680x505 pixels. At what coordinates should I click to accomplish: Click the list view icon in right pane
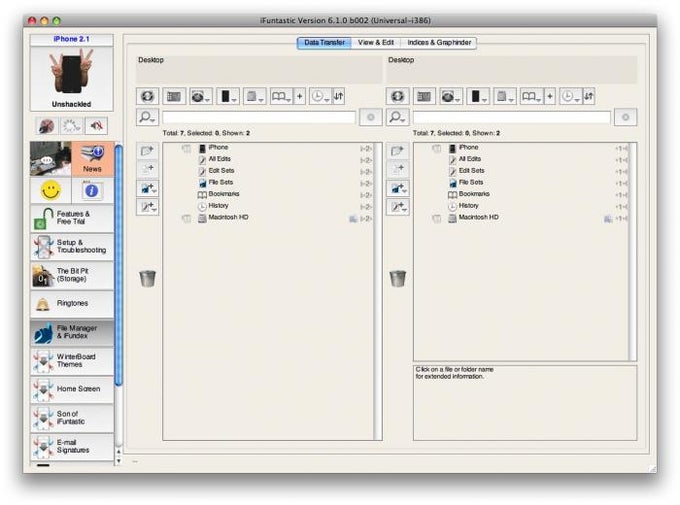tap(424, 96)
